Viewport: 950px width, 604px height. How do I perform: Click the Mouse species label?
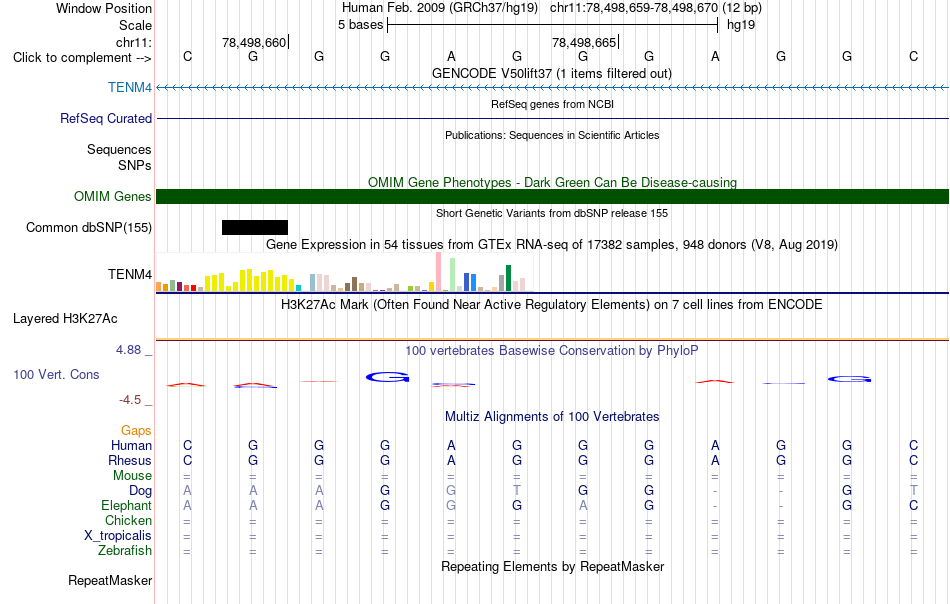point(132,476)
